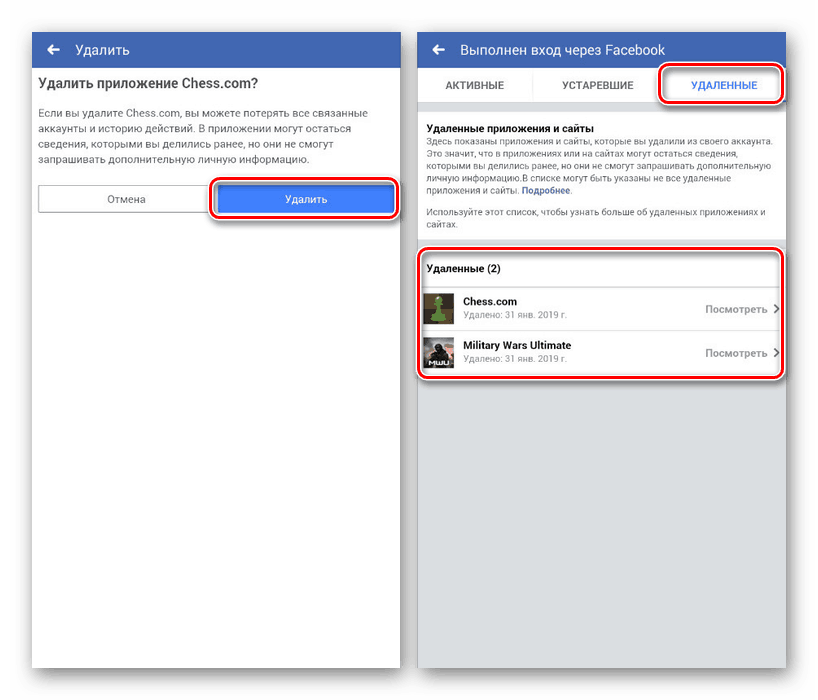818x700 pixels.
Task: Click Удалено date under Chess.com
Action: (x=515, y=315)
